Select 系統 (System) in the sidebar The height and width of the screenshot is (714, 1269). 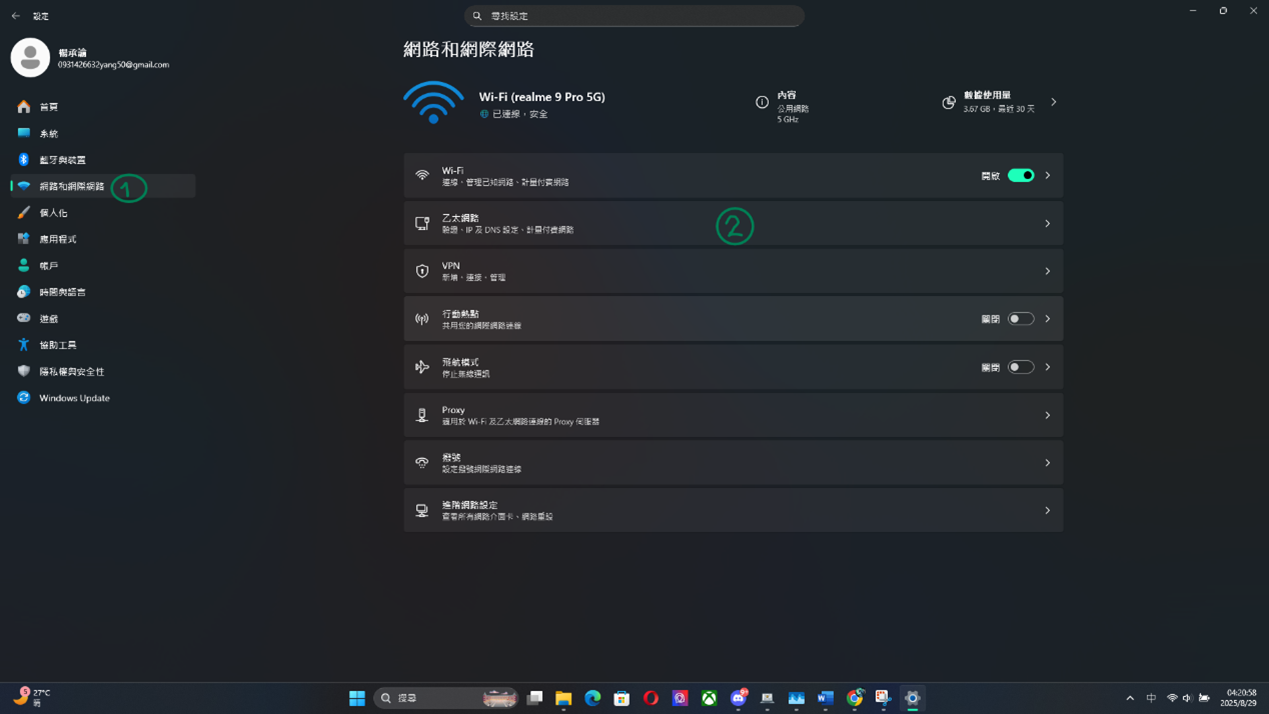coord(48,134)
